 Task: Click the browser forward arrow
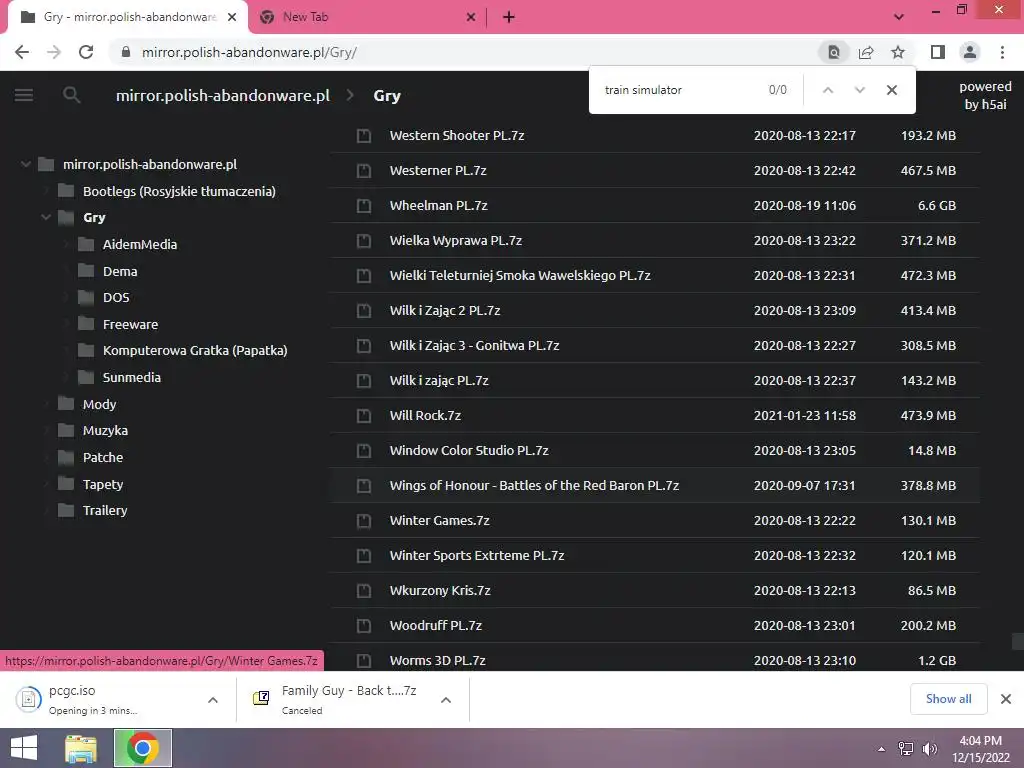coord(54,52)
